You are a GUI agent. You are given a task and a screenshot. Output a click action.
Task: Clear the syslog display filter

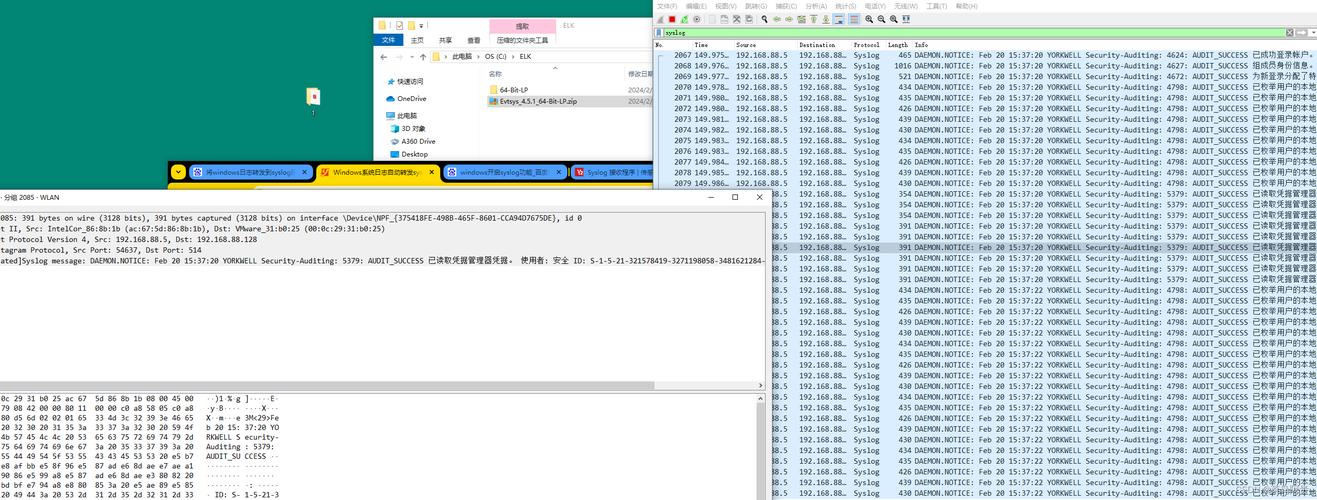point(1290,33)
